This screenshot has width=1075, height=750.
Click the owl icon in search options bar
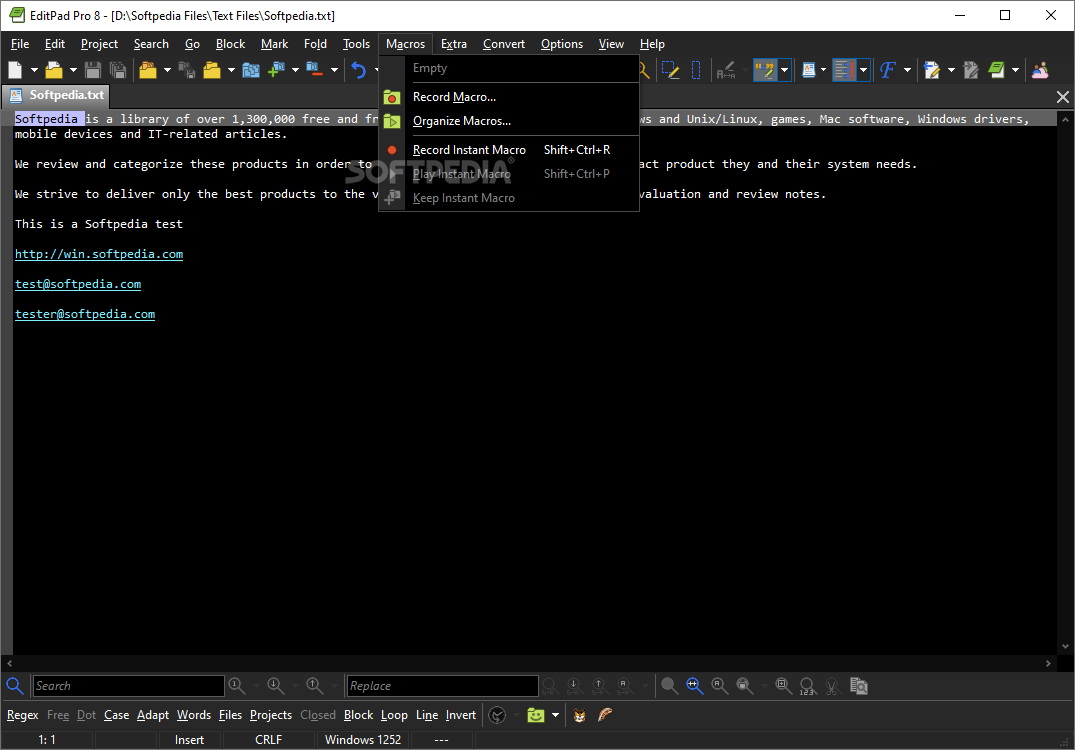point(579,715)
